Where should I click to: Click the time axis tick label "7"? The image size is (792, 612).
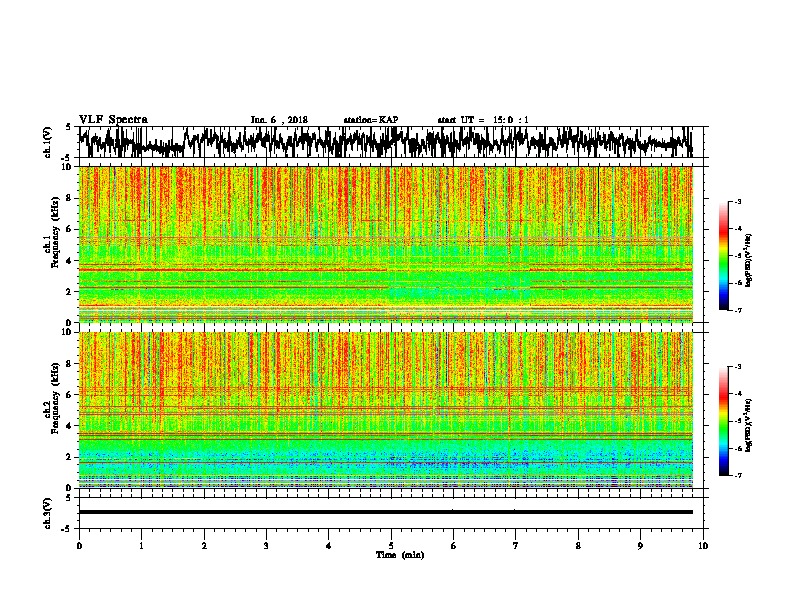[x=516, y=546]
